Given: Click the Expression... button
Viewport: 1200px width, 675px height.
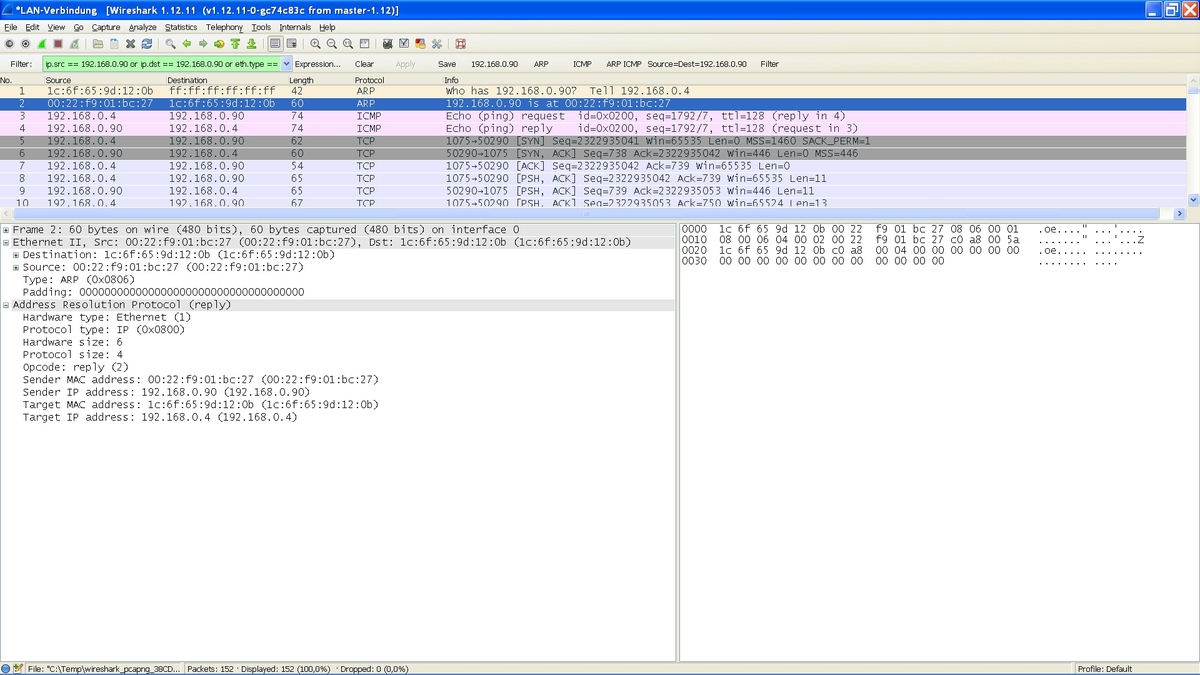Looking at the screenshot, I should click(317, 64).
